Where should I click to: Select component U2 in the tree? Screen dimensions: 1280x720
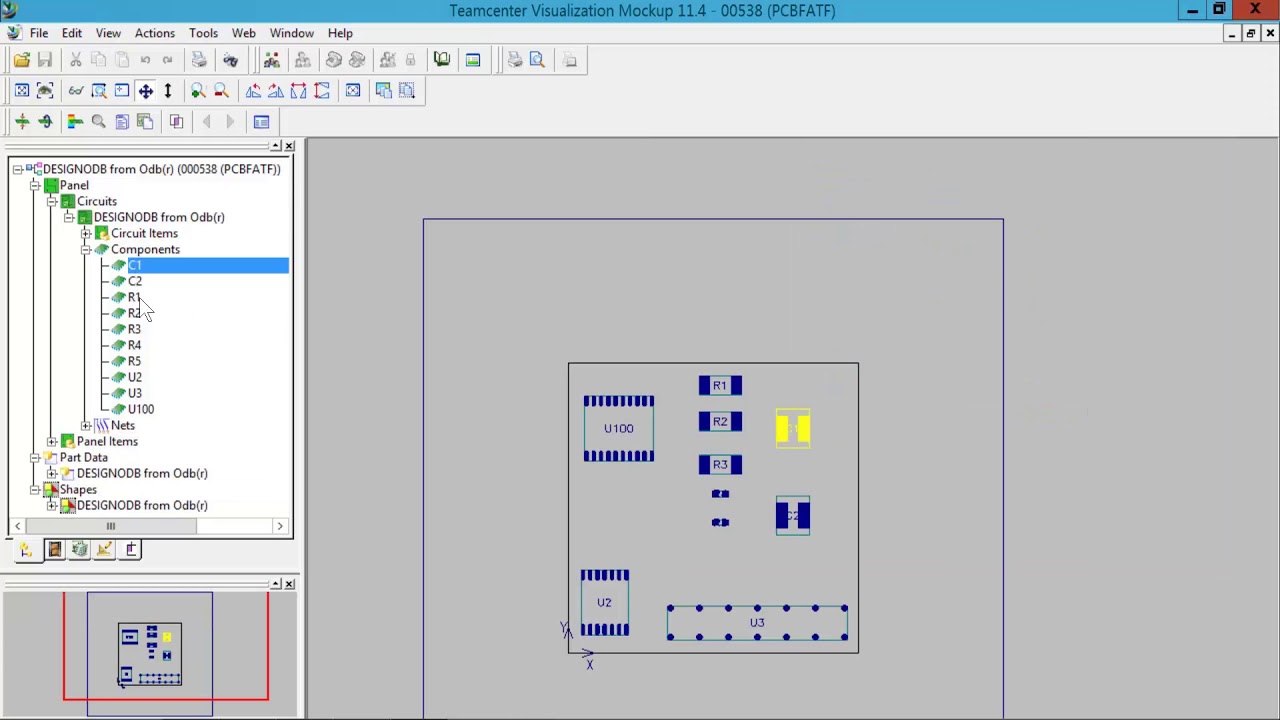(x=135, y=377)
